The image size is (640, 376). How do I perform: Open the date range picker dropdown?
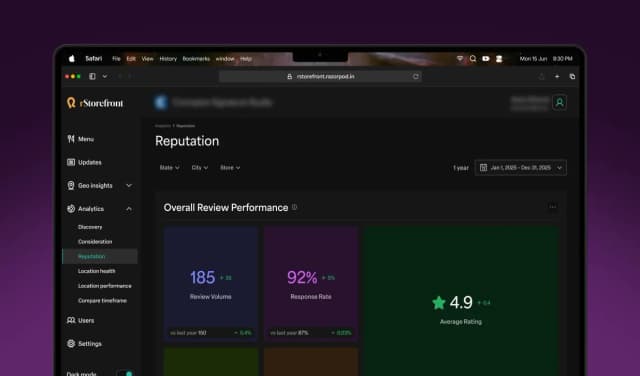coord(520,168)
